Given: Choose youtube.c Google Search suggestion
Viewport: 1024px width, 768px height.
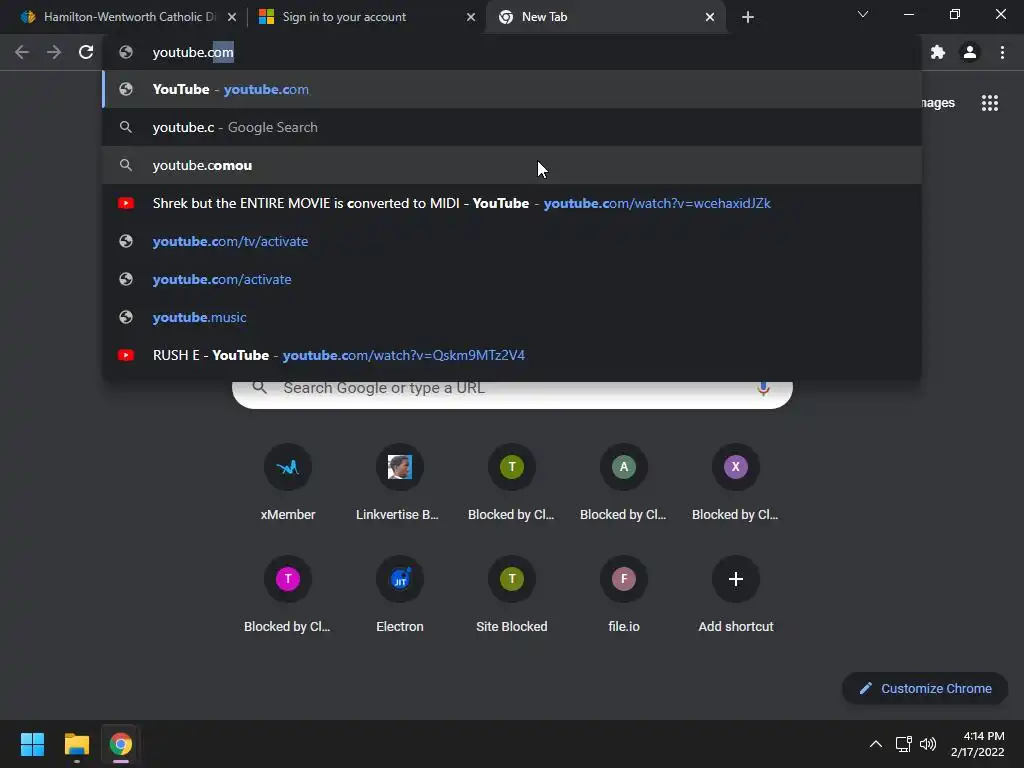Looking at the screenshot, I should [x=512, y=127].
